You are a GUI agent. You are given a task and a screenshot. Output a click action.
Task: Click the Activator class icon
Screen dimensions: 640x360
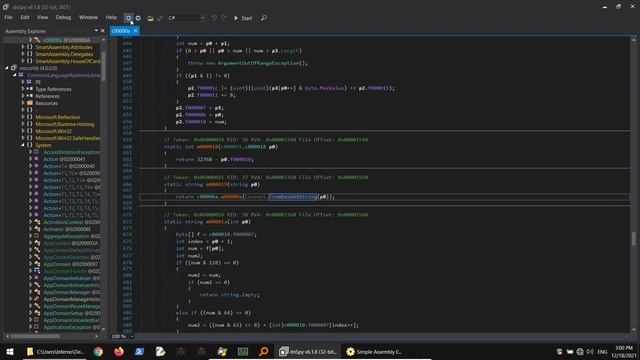coord(37,229)
